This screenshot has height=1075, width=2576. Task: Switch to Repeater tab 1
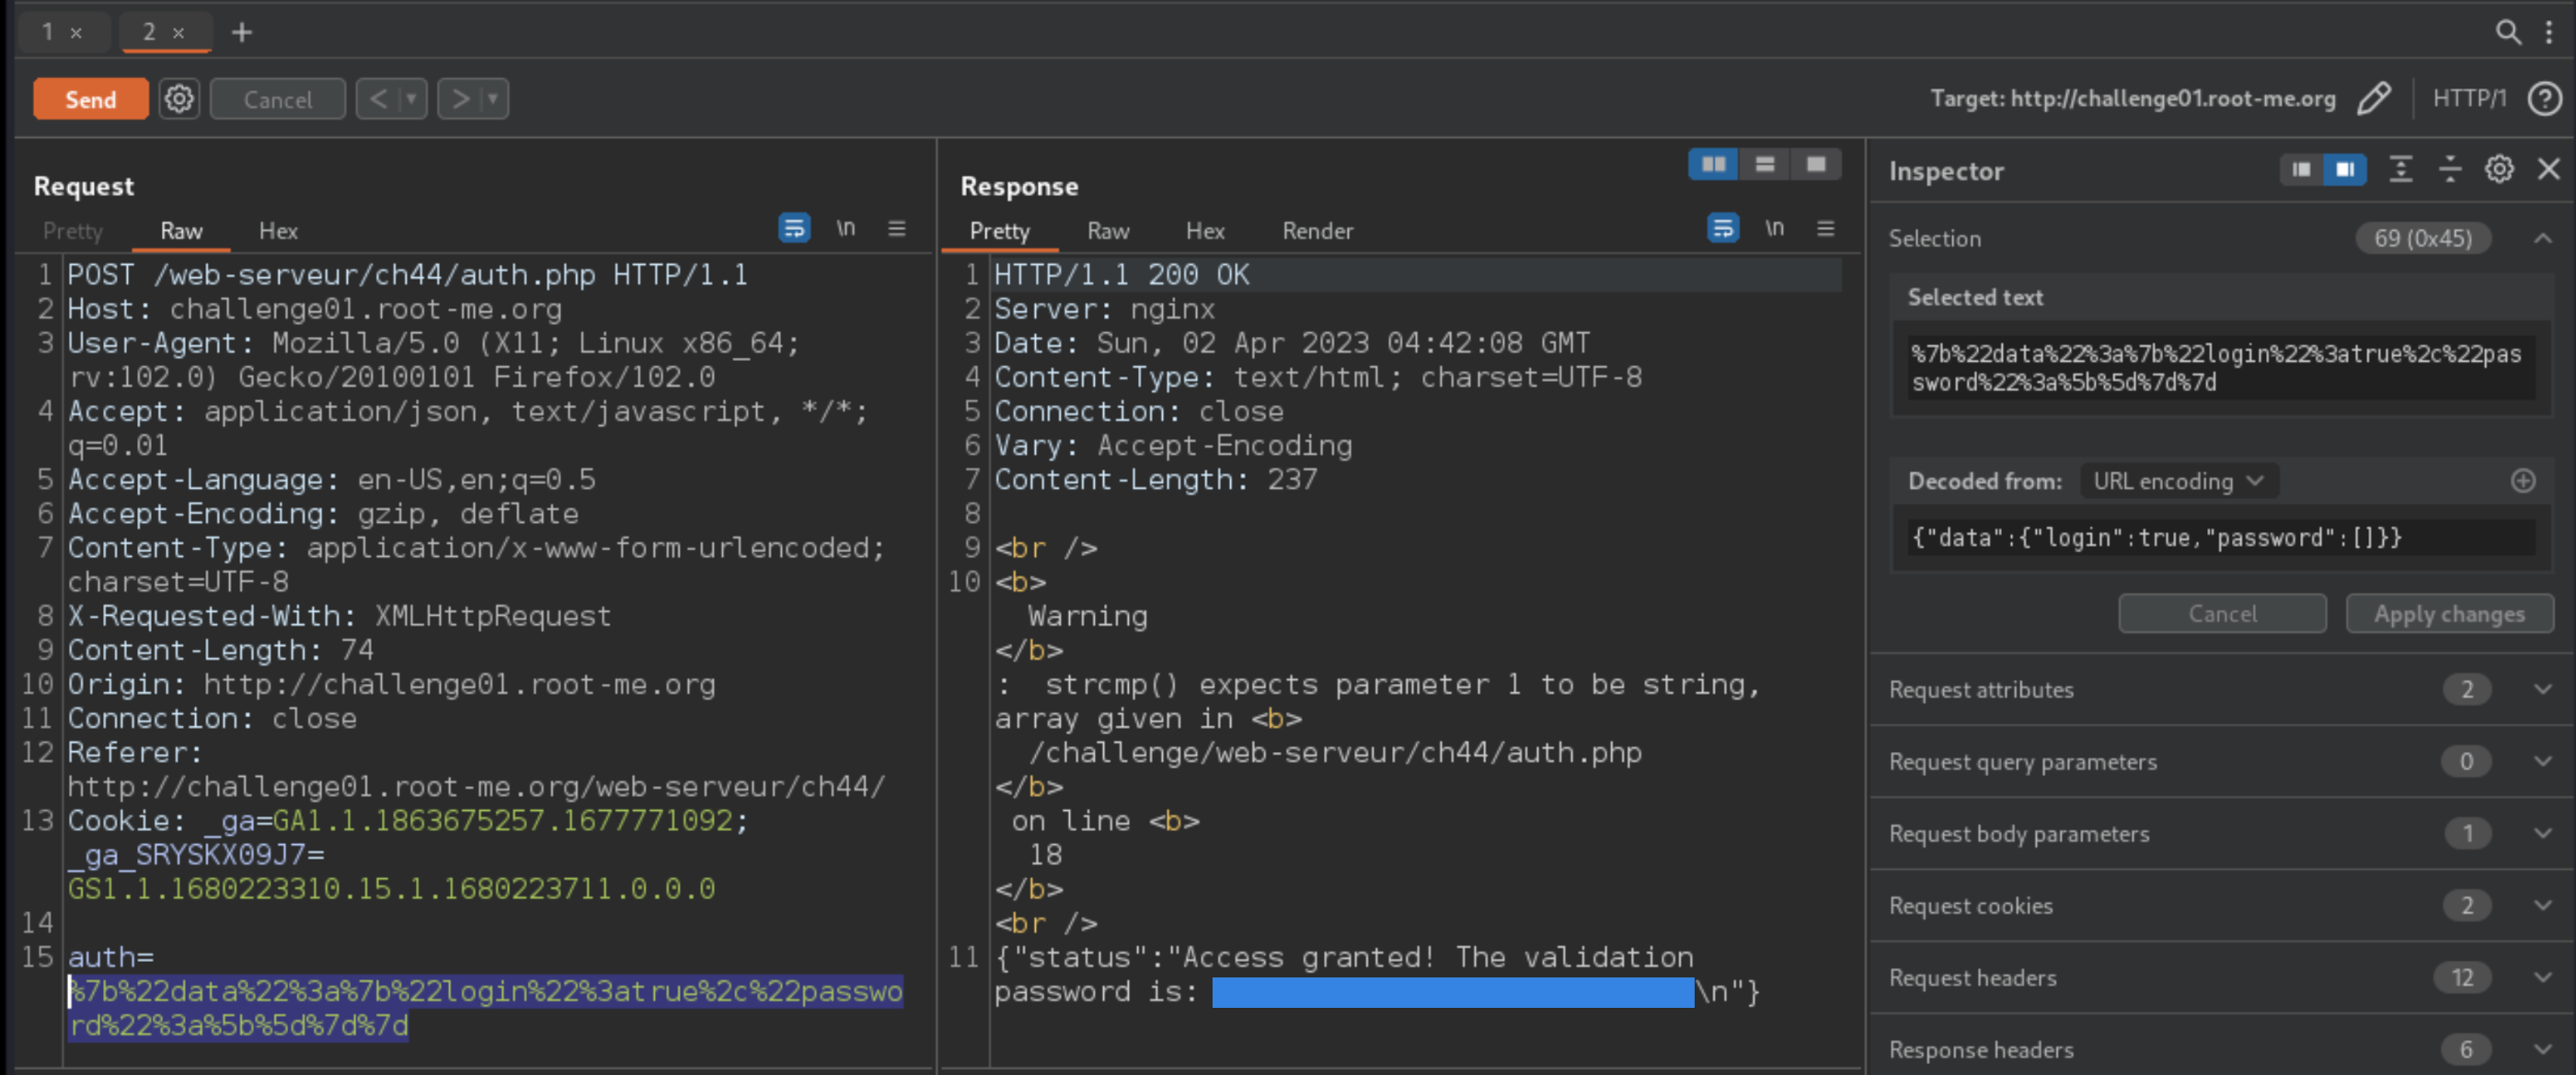pyautogui.click(x=47, y=32)
